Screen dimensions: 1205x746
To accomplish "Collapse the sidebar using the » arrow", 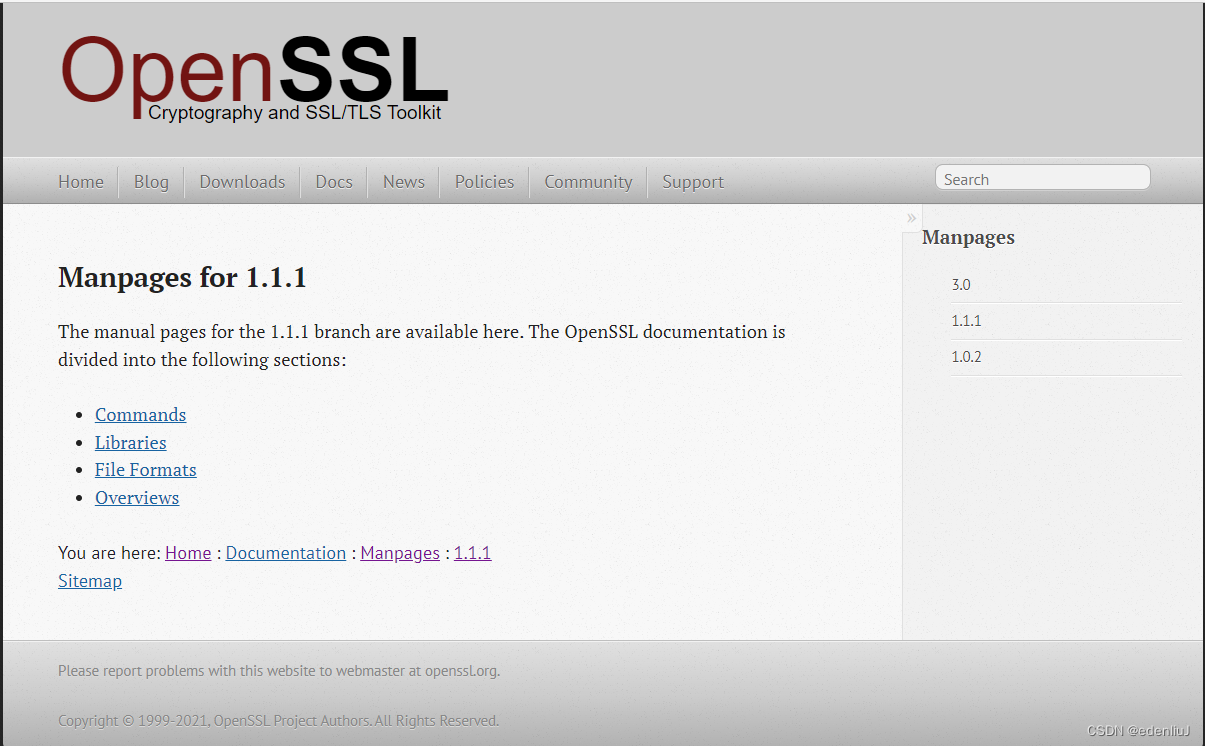I will tap(911, 218).
